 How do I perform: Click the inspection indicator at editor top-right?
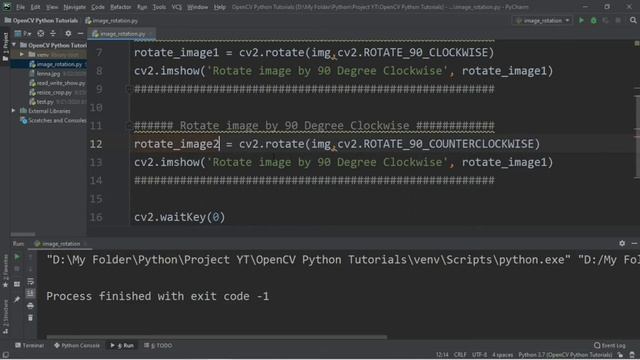coord(636,43)
